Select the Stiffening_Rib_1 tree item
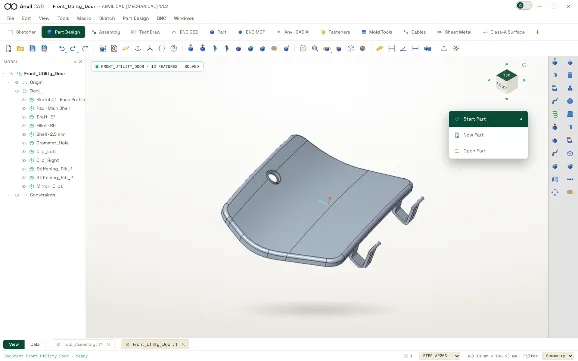 pos(55,169)
